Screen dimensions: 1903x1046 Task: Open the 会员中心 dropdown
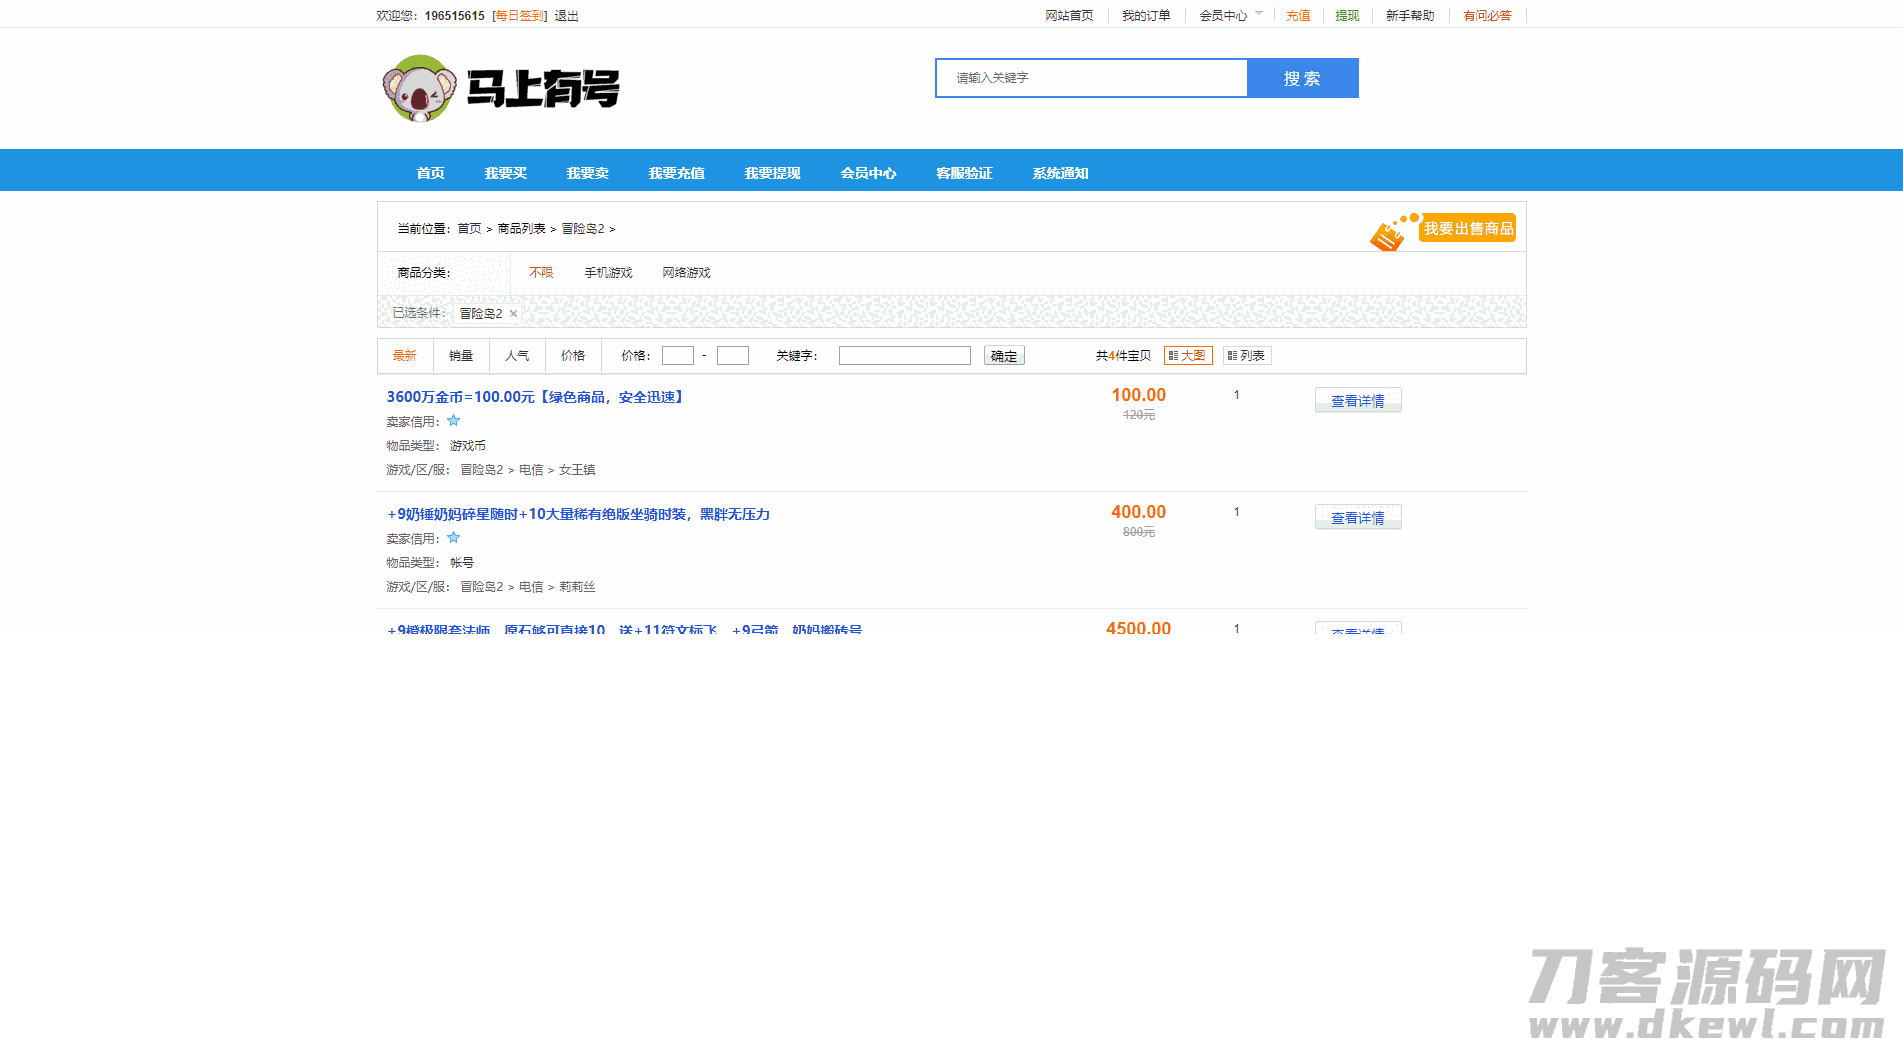tap(1228, 15)
